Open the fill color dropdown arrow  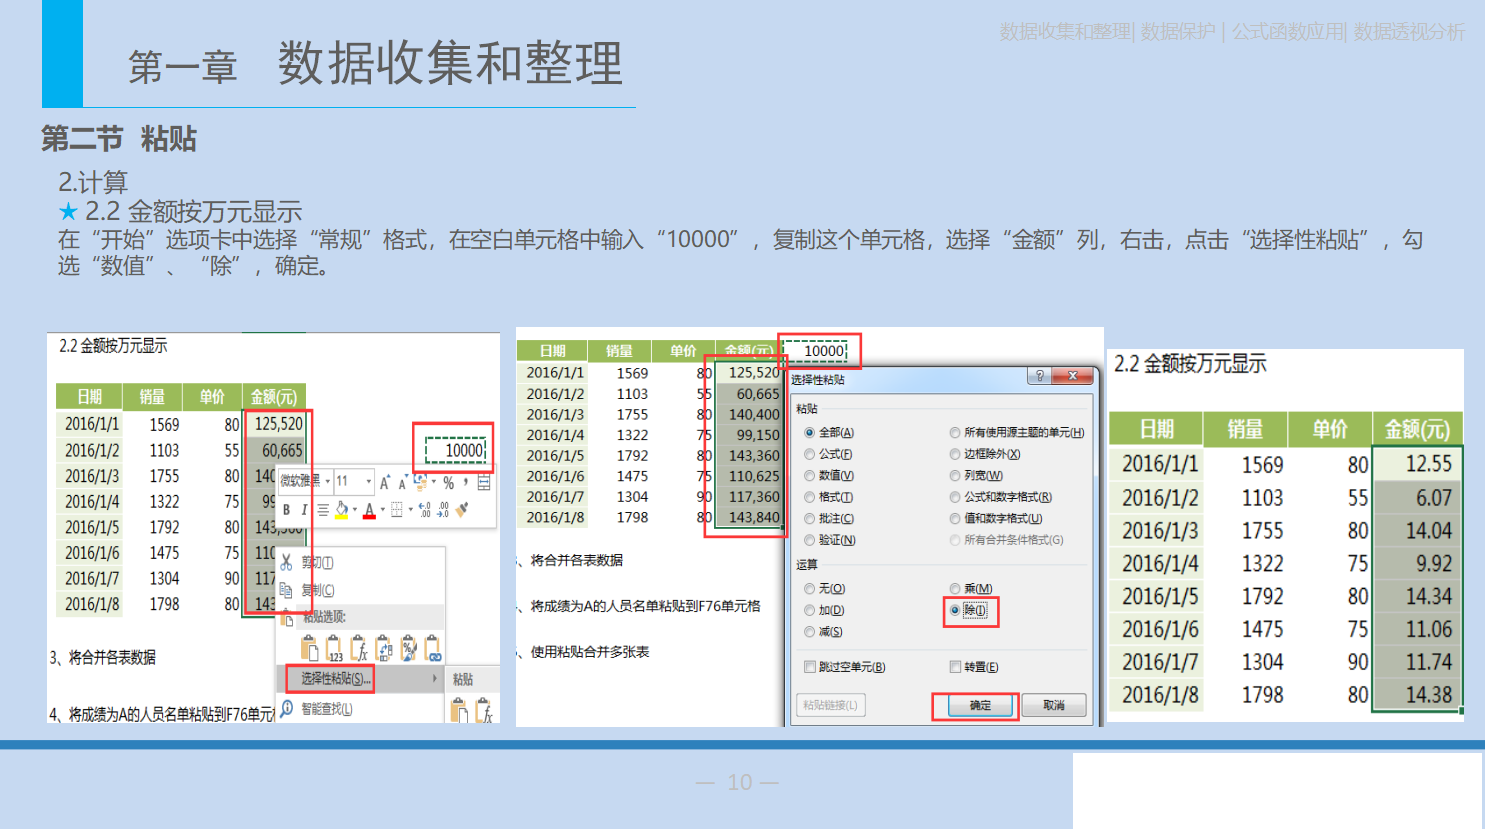(x=355, y=510)
